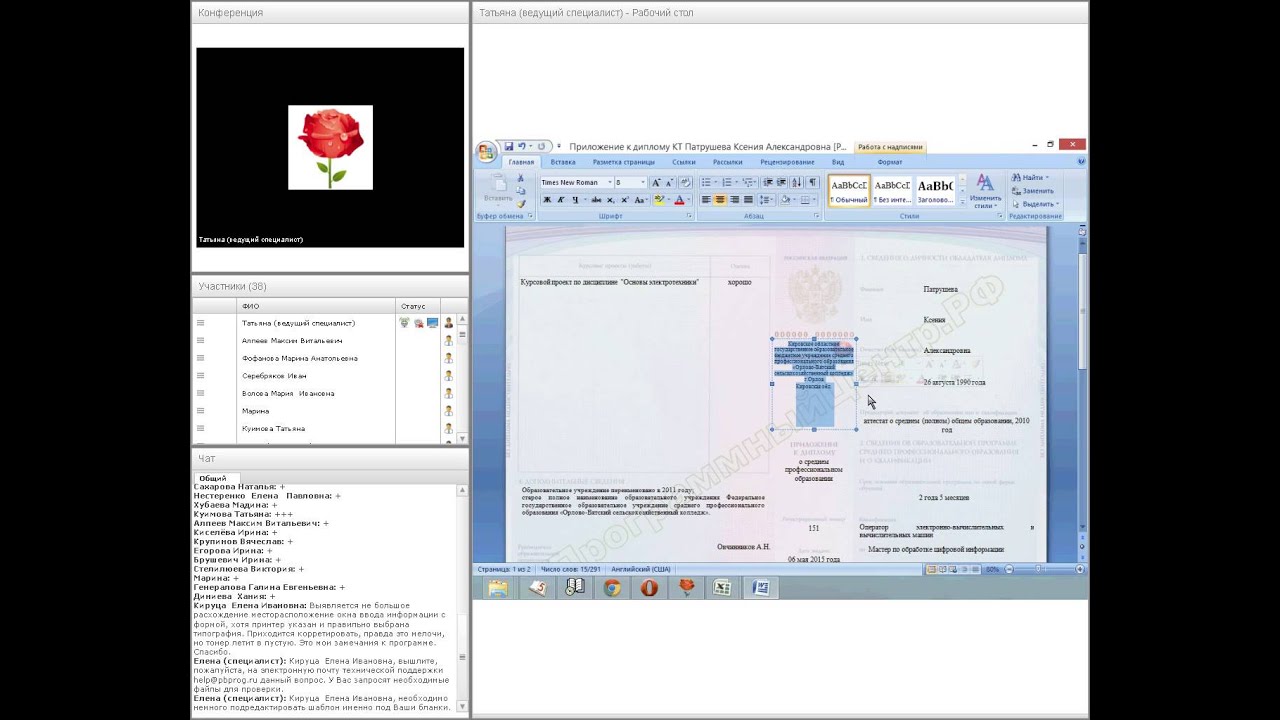Open the font color picker

pos(680,200)
